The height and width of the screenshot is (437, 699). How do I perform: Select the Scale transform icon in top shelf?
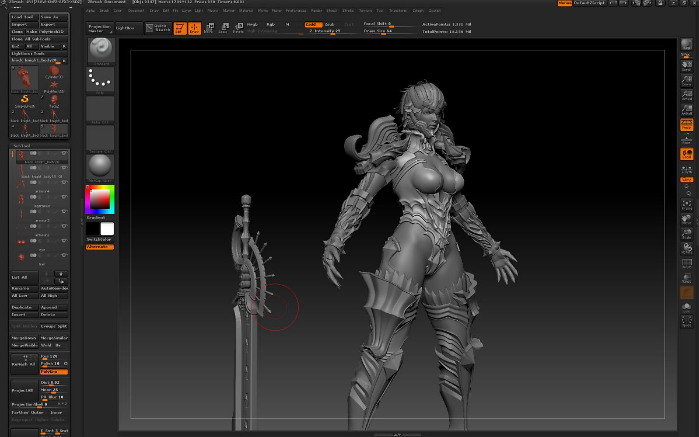click(x=224, y=29)
